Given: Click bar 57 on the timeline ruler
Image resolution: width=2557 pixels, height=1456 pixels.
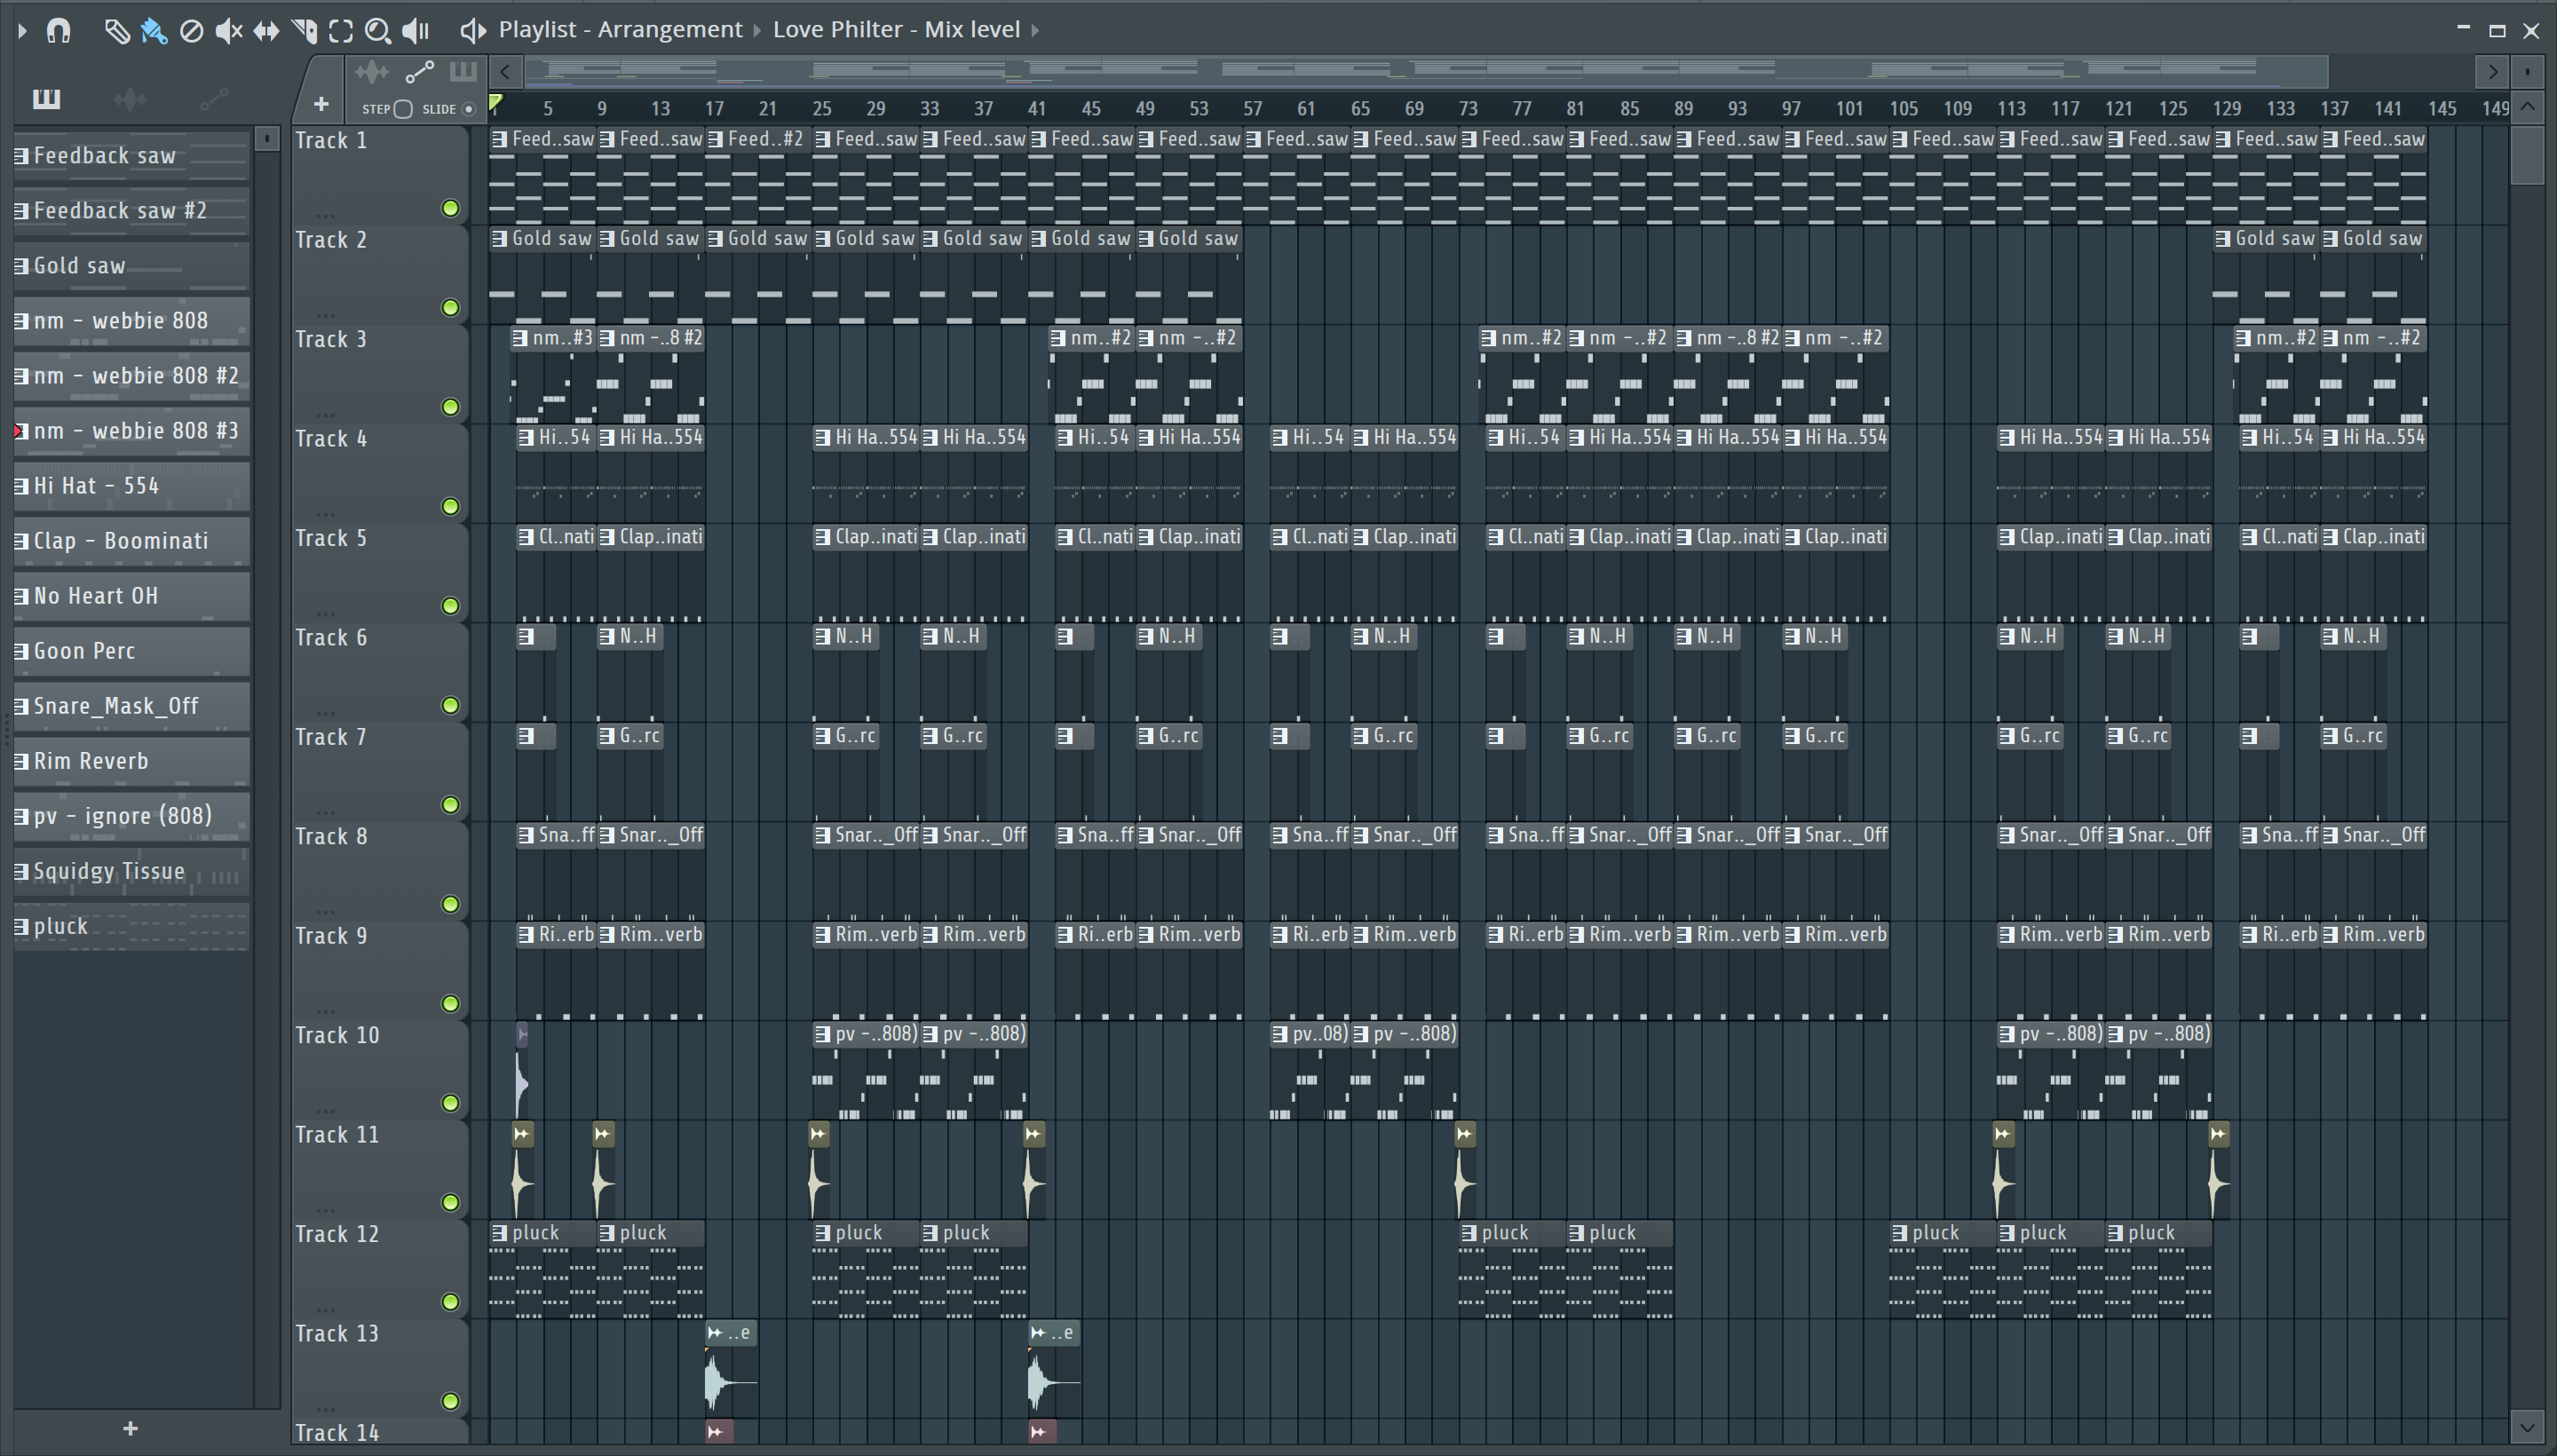Looking at the screenshot, I should pos(1252,108).
